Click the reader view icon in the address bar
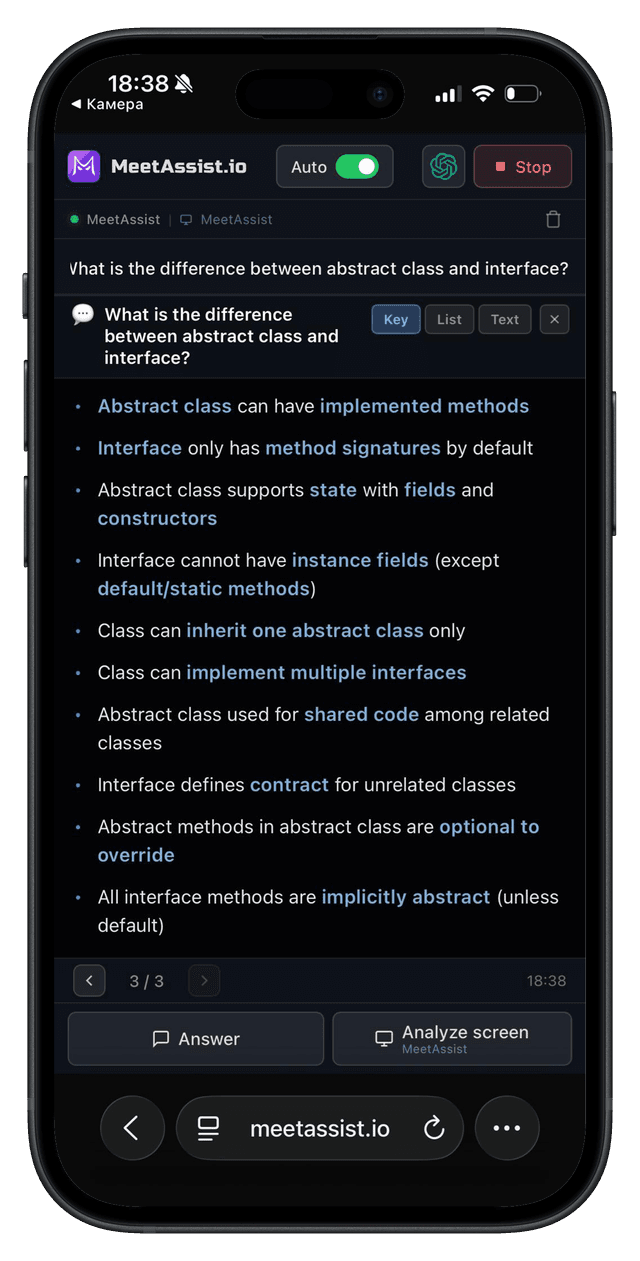 208,1127
